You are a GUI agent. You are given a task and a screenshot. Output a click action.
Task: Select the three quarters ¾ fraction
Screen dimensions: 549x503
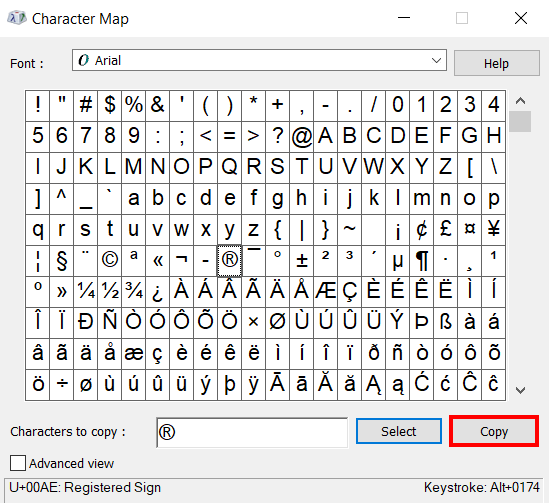(x=134, y=292)
